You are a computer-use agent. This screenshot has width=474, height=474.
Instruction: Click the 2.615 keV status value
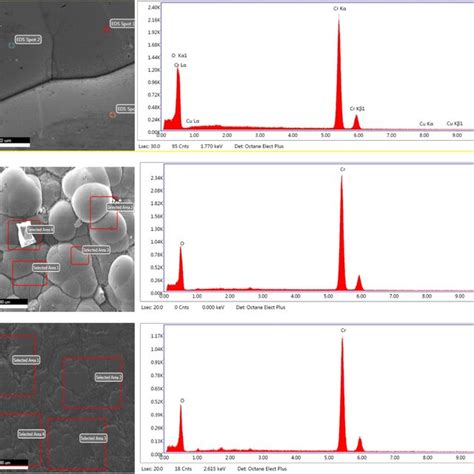point(215,469)
